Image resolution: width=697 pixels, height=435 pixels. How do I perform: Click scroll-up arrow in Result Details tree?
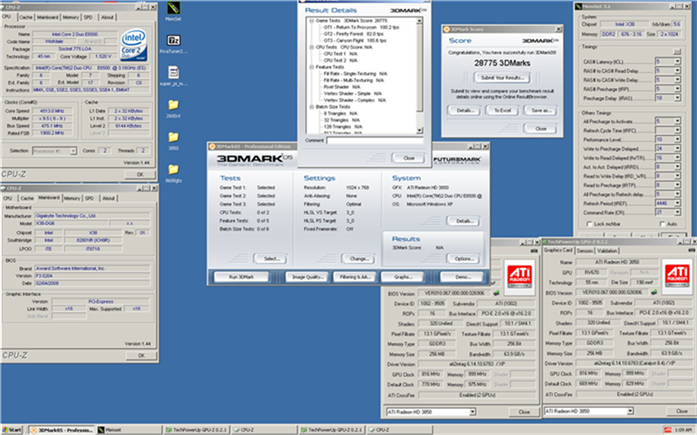[x=419, y=21]
